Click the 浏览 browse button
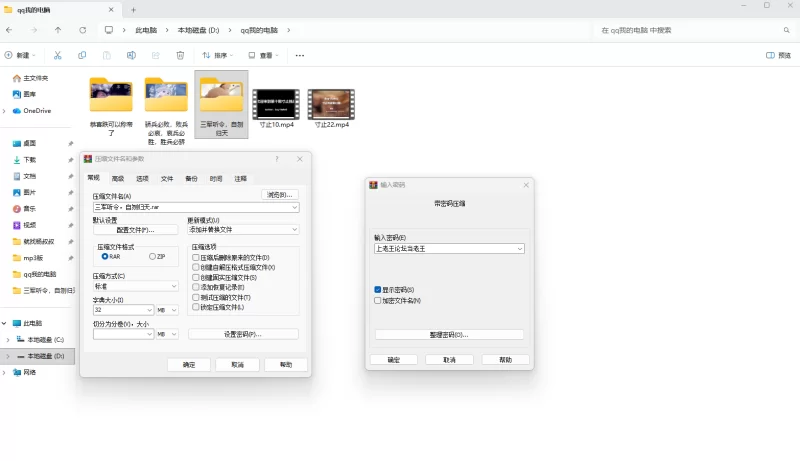This screenshot has width=800, height=461. coord(280,195)
